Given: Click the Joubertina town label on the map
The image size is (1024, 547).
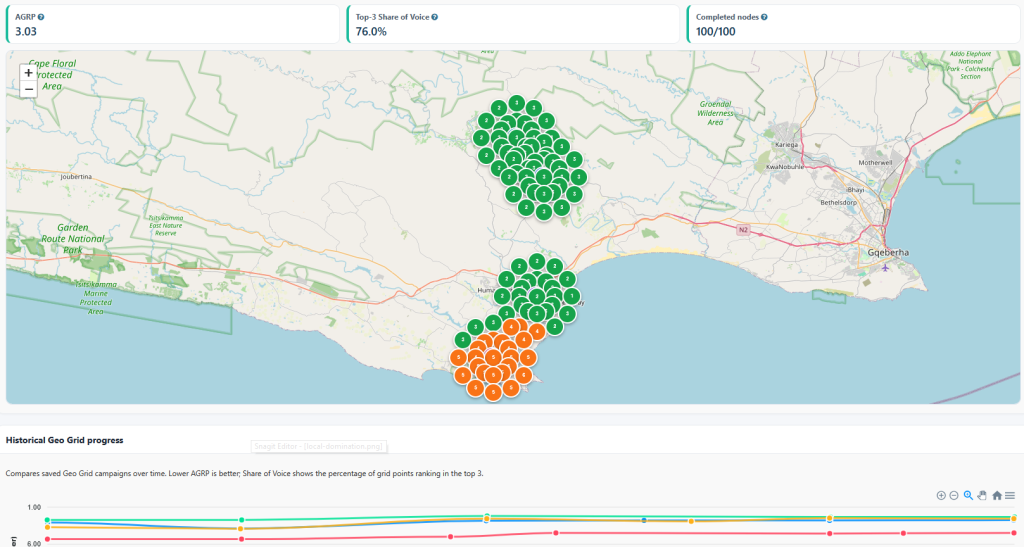Looking at the screenshot, I should pyautogui.click(x=76, y=177).
